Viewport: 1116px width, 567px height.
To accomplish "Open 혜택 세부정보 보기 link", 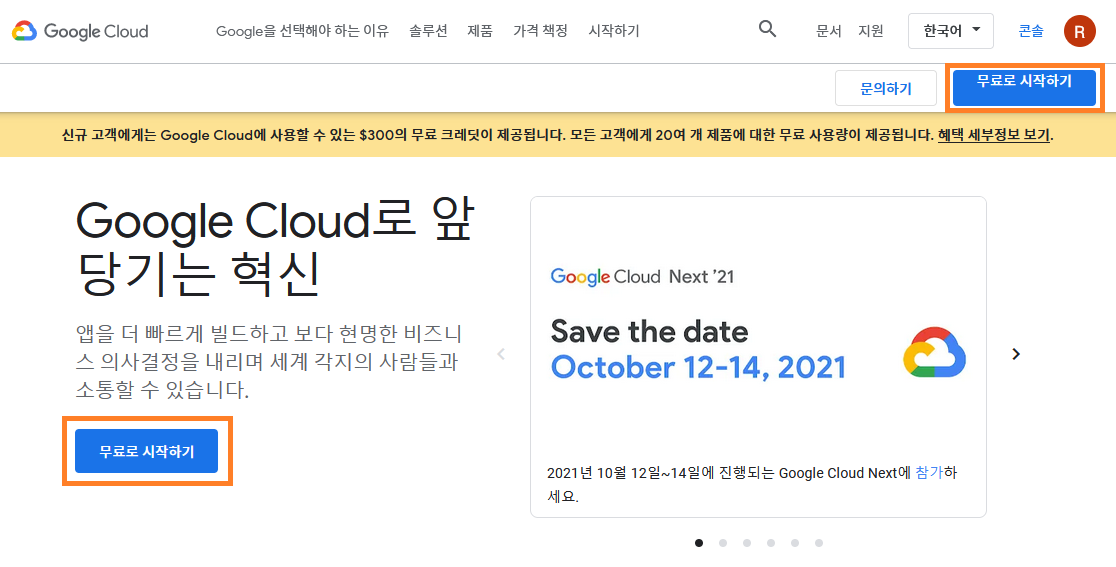I will (994, 134).
